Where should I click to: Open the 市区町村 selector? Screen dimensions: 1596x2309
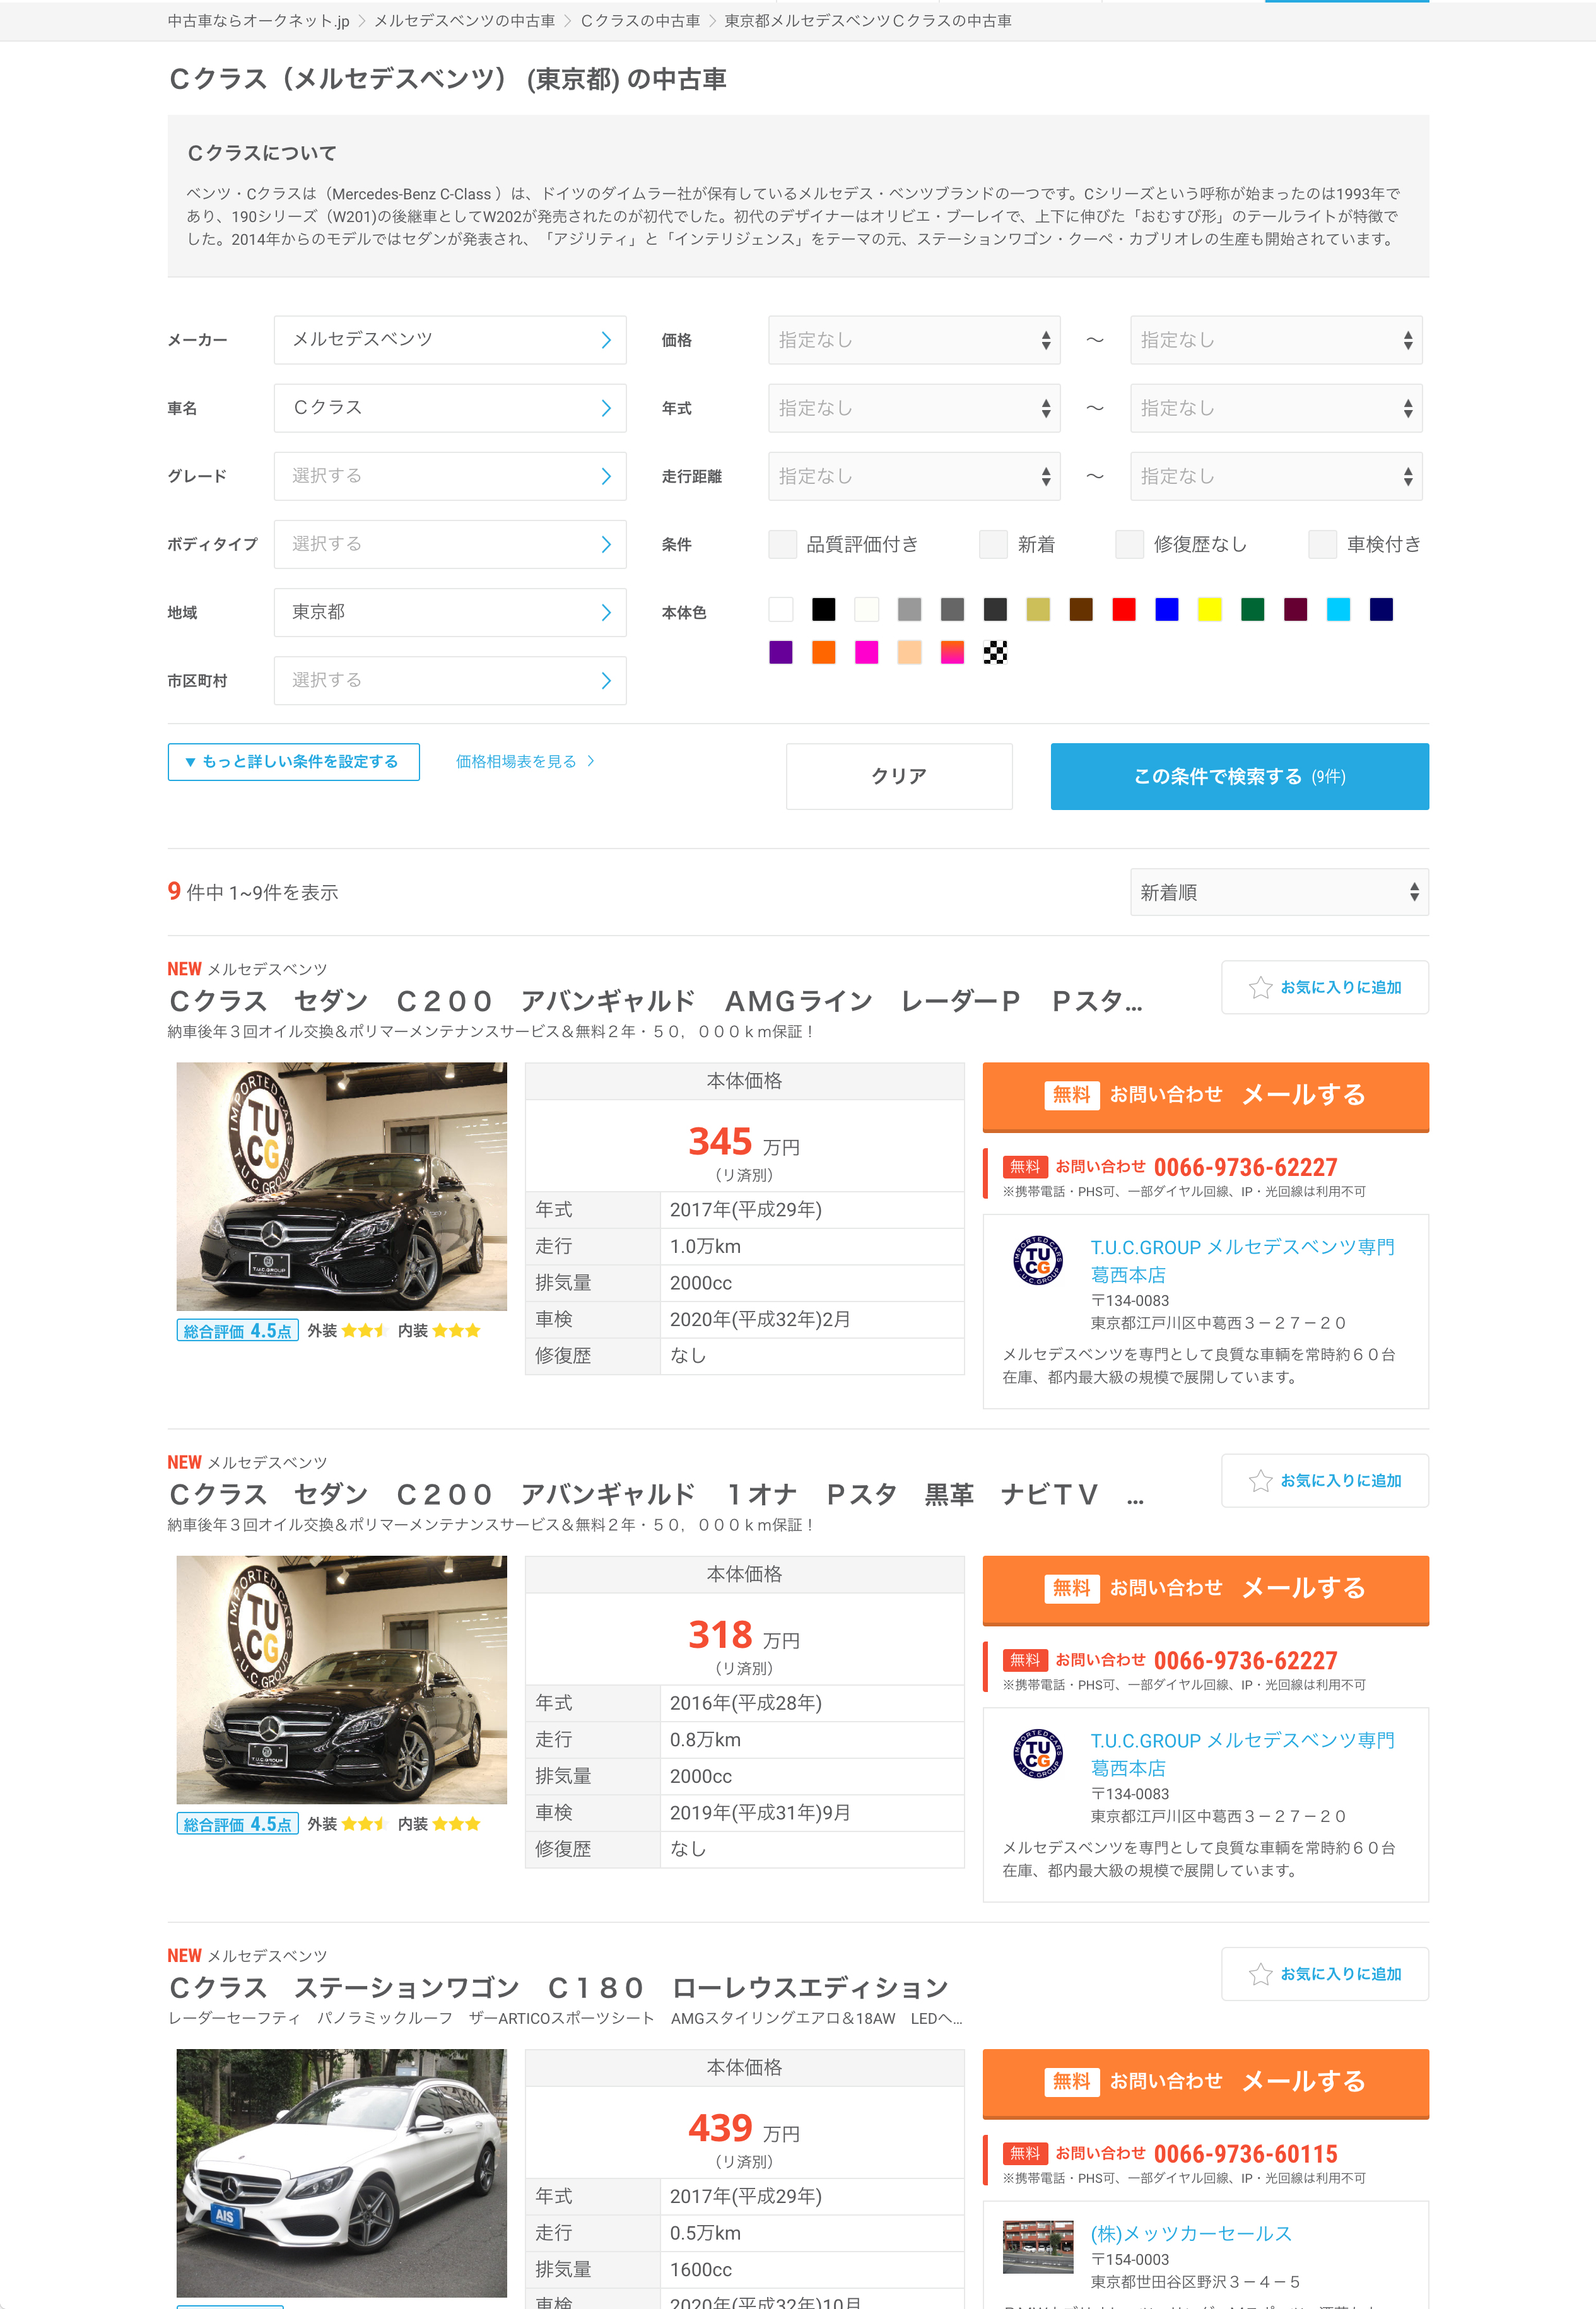tap(450, 680)
